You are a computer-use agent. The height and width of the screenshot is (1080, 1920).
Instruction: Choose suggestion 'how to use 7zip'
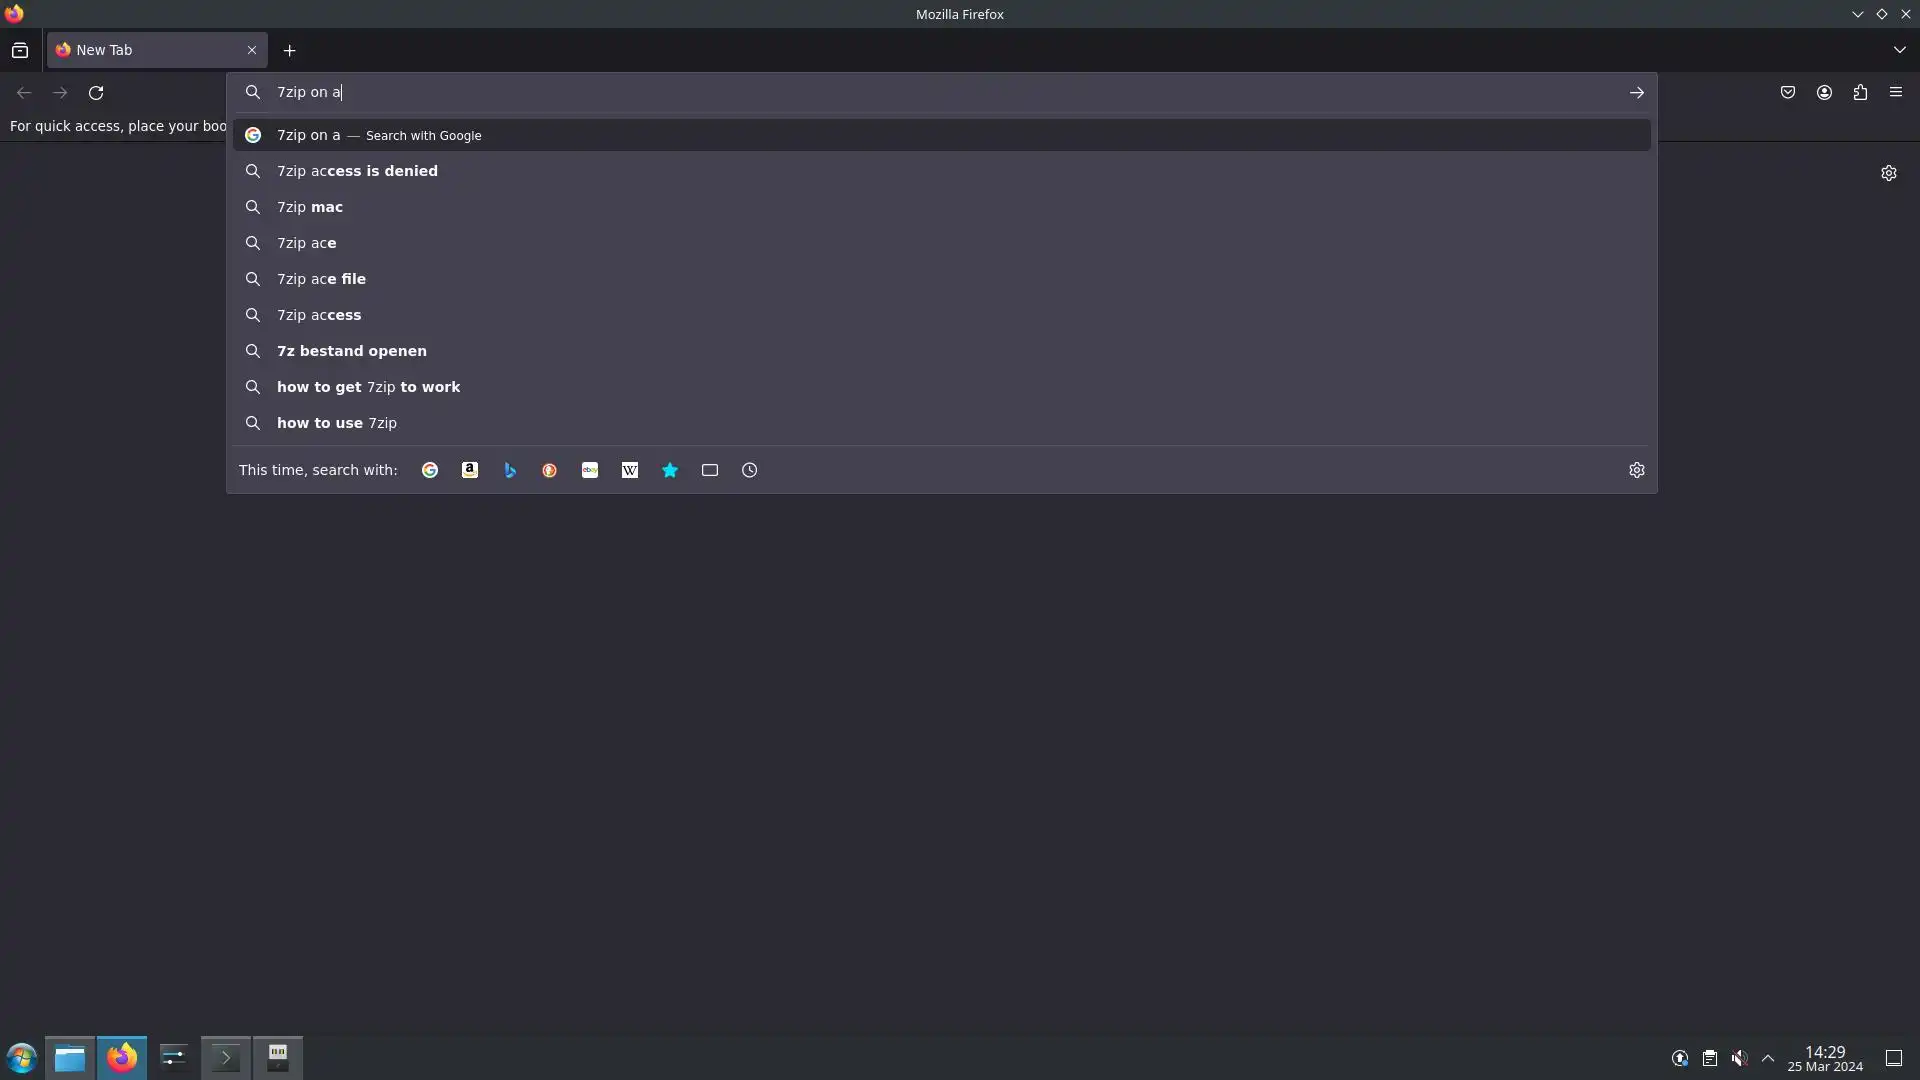click(x=337, y=423)
